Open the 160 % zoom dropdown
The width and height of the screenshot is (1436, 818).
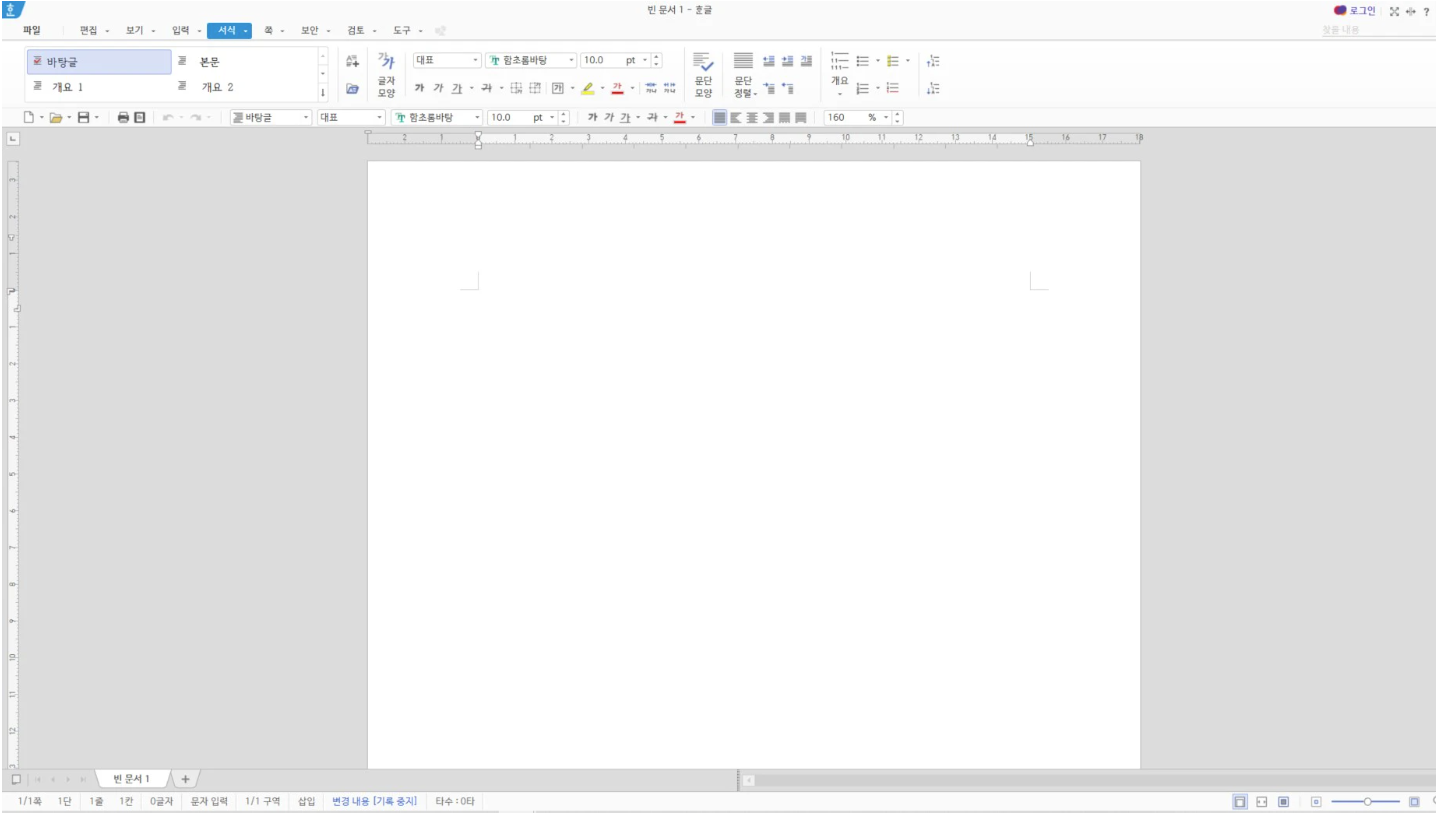tap(886, 117)
